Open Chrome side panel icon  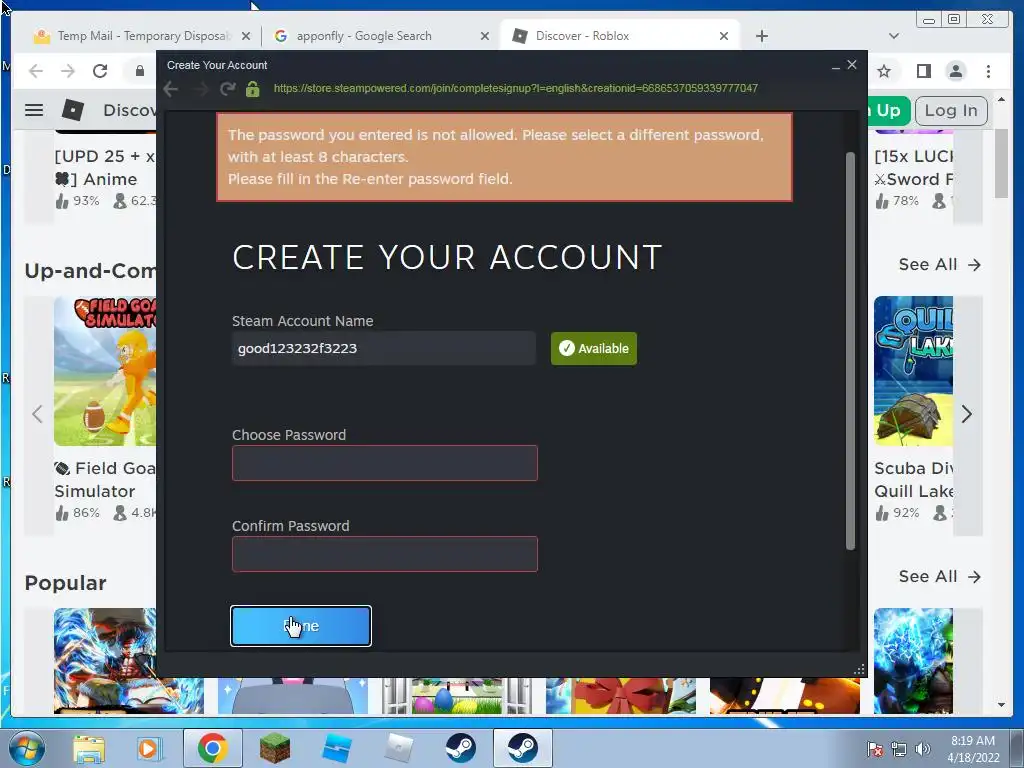click(923, 71)
